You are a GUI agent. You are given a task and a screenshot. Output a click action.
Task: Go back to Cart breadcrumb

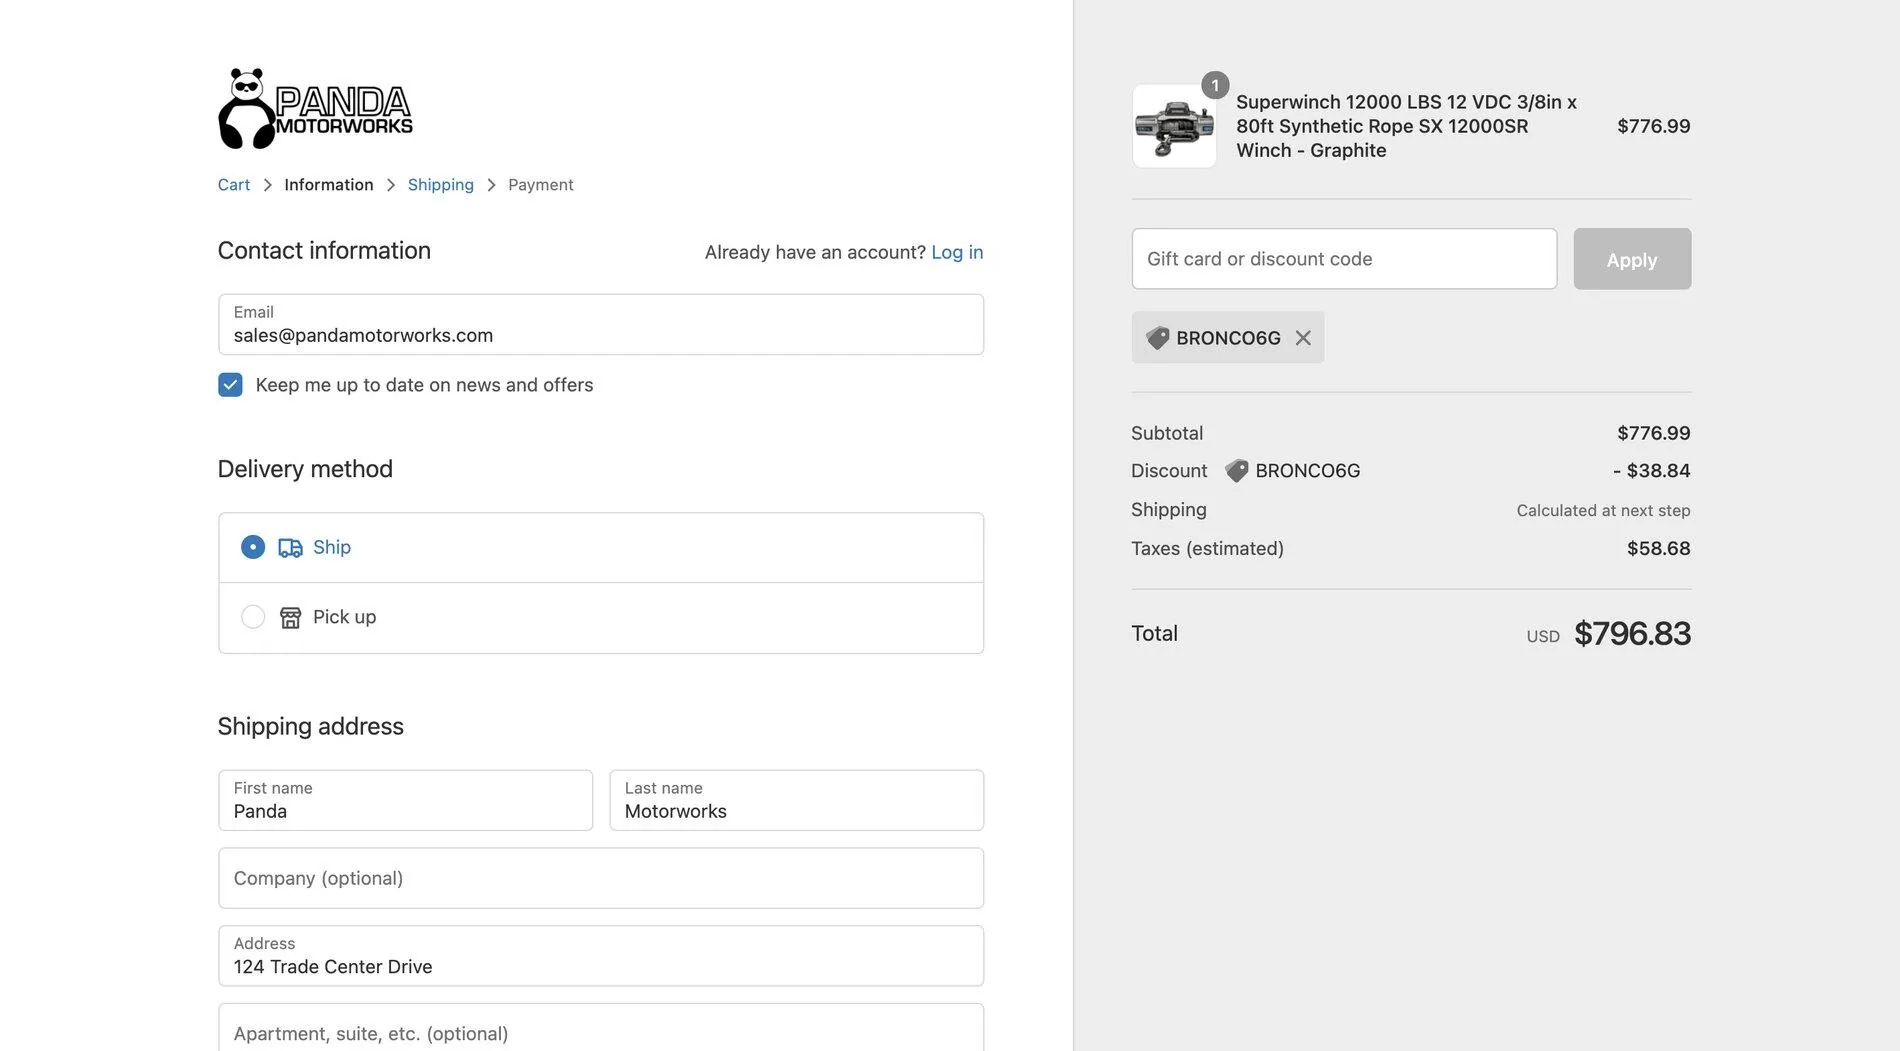point(234,185)
